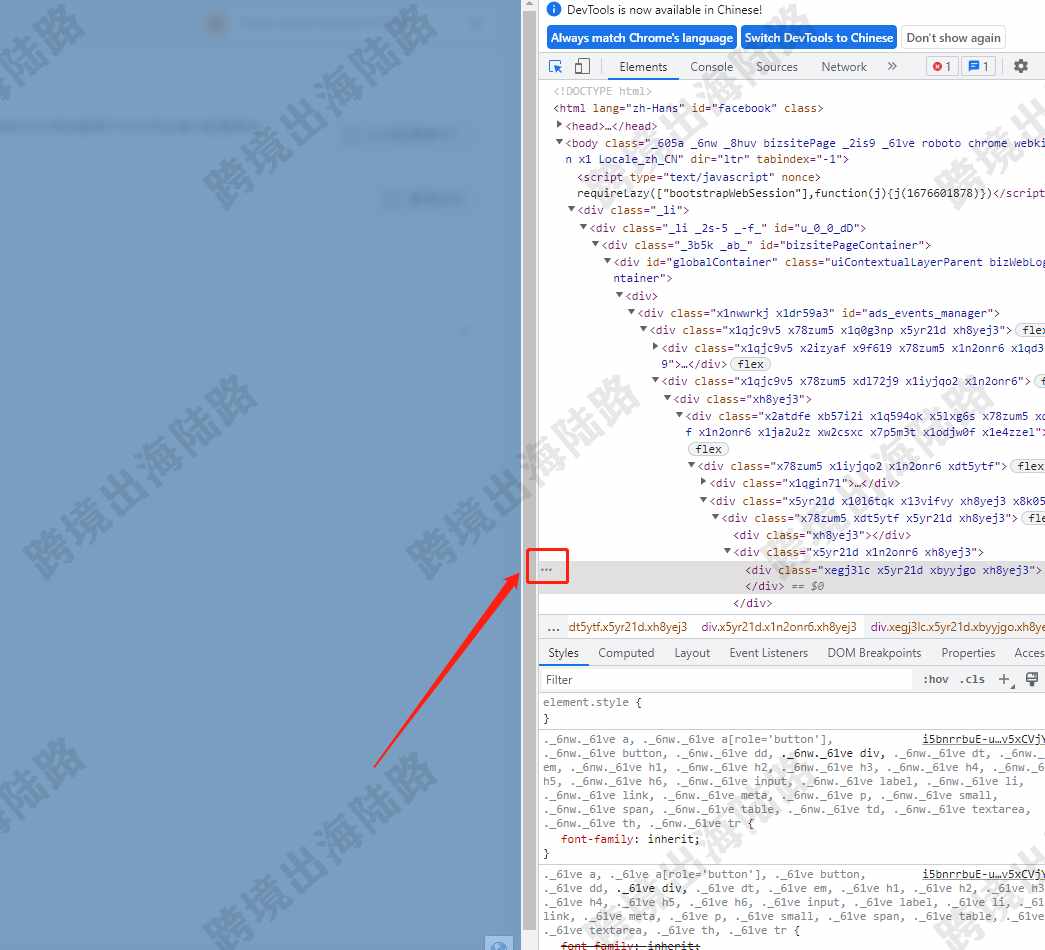Screen dimensions: 1045x950
Task: Click font-family: inherit declaration
Action: click(x=630, y=839)
